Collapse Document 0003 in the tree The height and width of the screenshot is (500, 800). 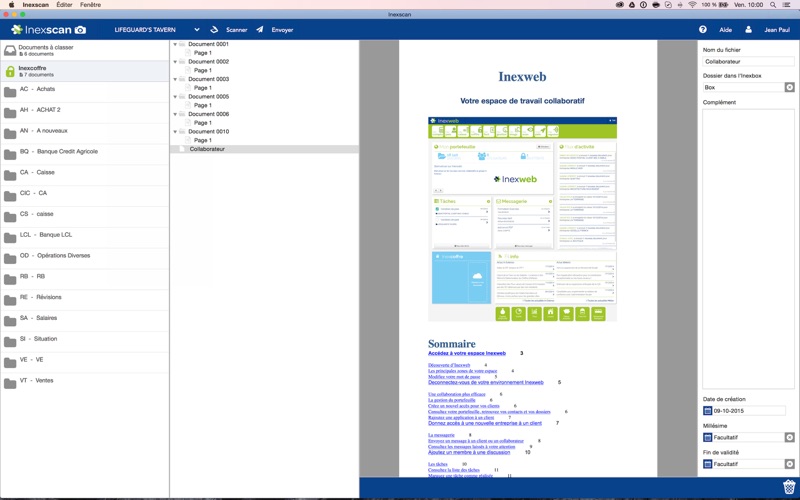pyautogui.click(x=175, y=79)
